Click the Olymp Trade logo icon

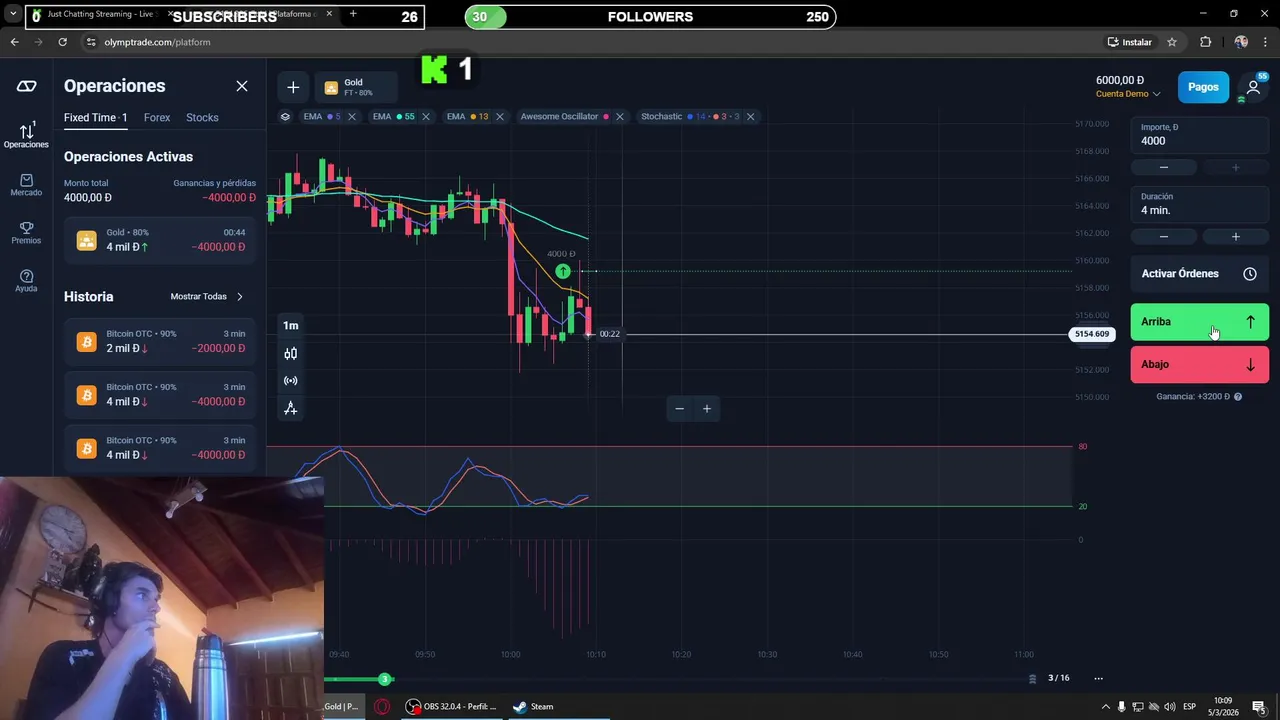point(27,86)
